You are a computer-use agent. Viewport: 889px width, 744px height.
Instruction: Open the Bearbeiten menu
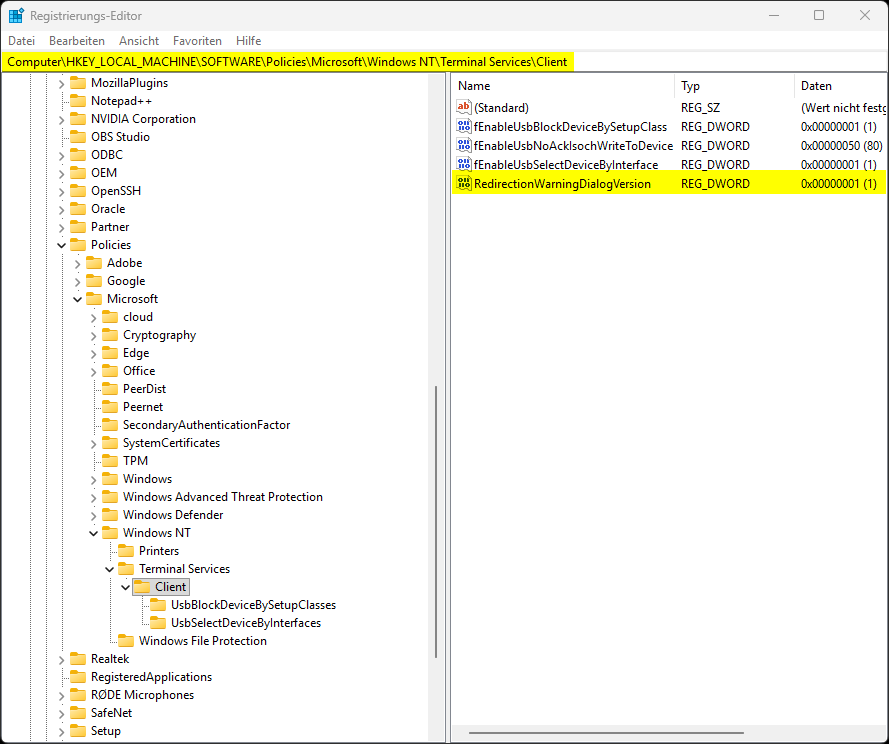77,41
